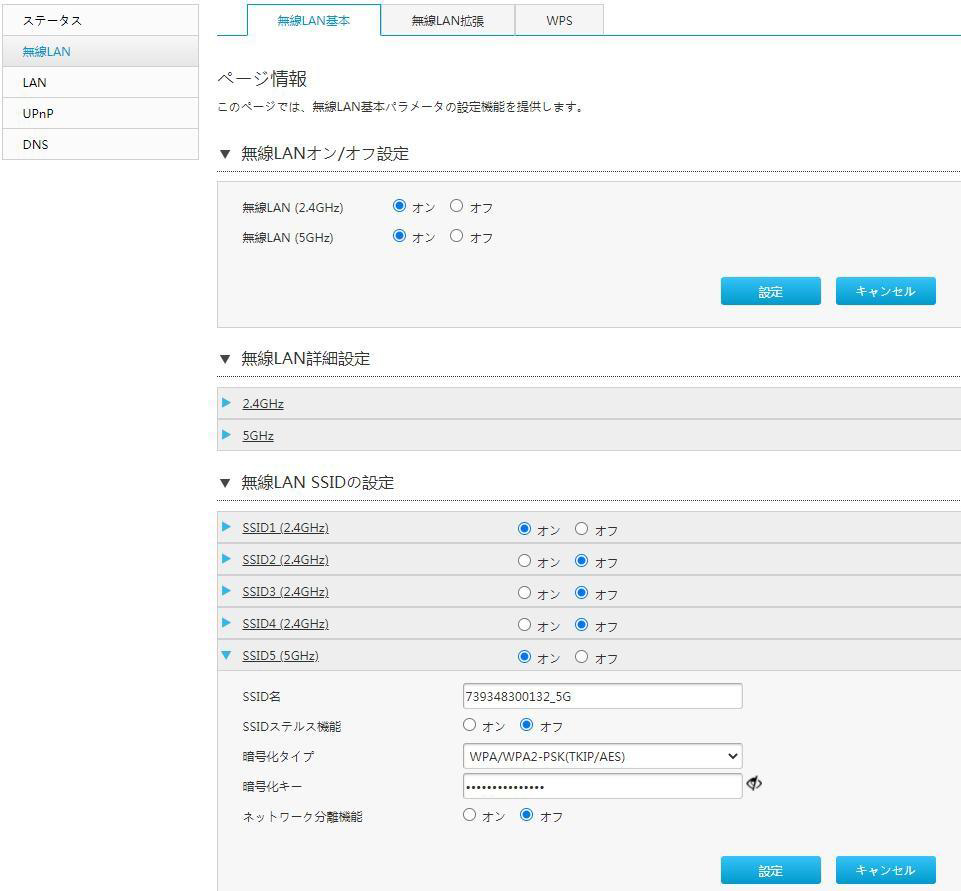Screen dimensions: 961x891
Task: Expand the SSID1 (2.4GHz) row arrow
Action: [x=226, y=527]
